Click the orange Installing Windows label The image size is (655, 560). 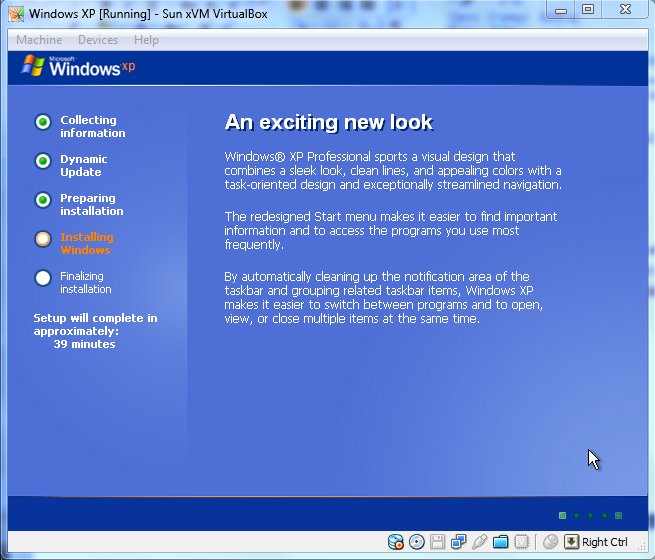pyautogui.click(x=87, y=243)
